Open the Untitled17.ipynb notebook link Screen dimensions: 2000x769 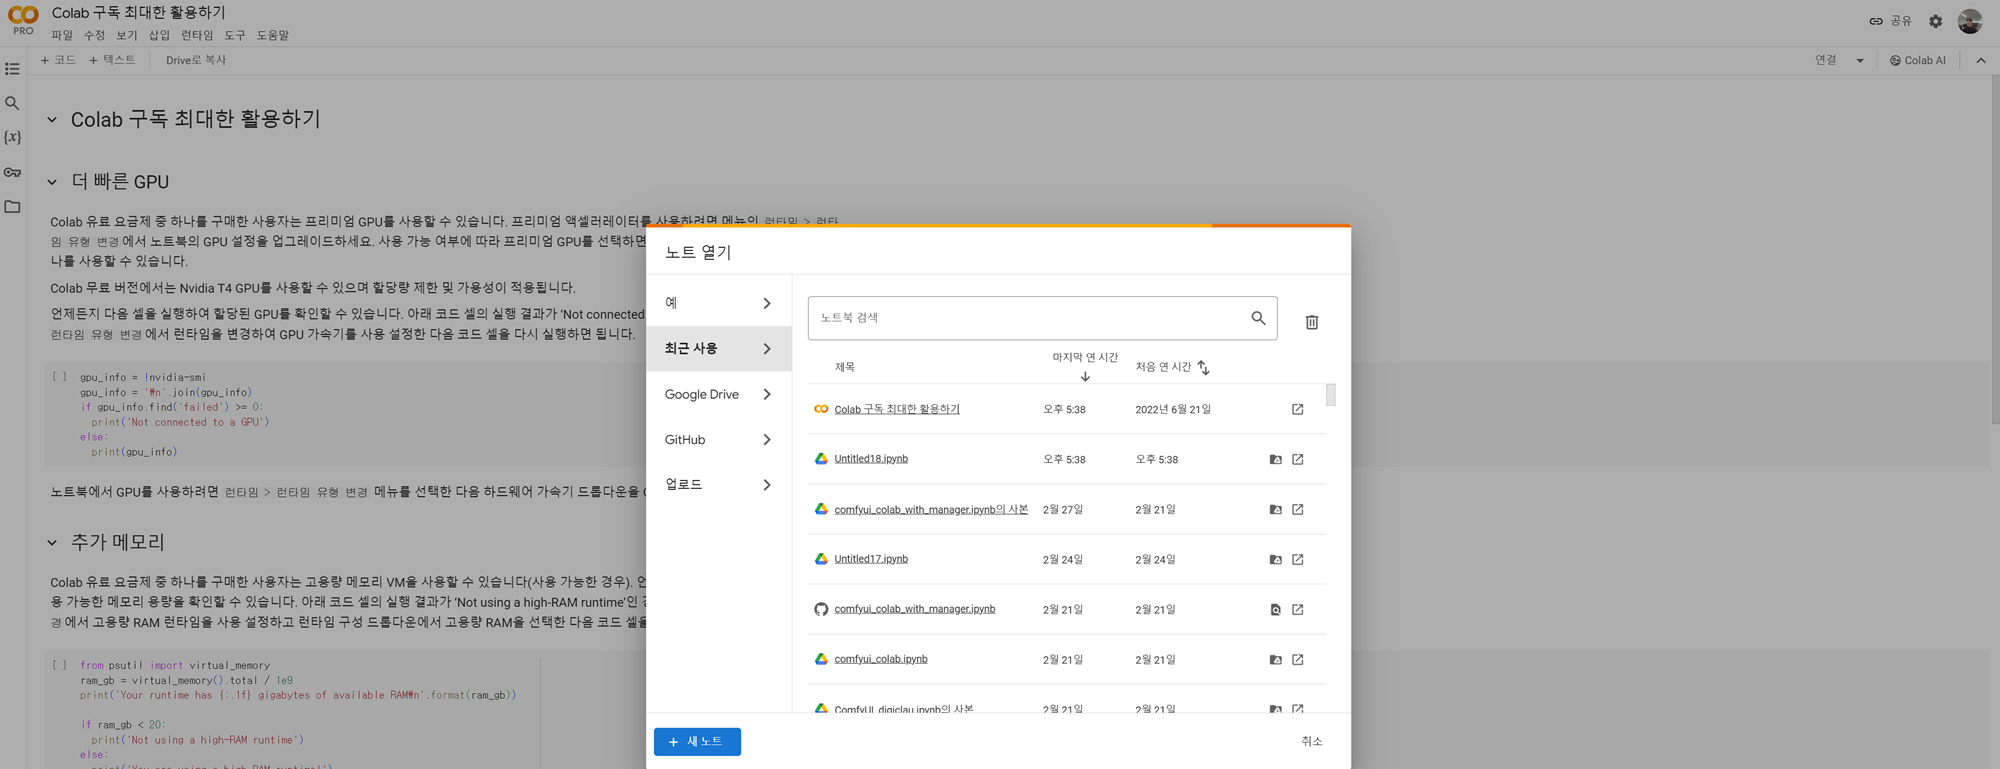(871, 559)
